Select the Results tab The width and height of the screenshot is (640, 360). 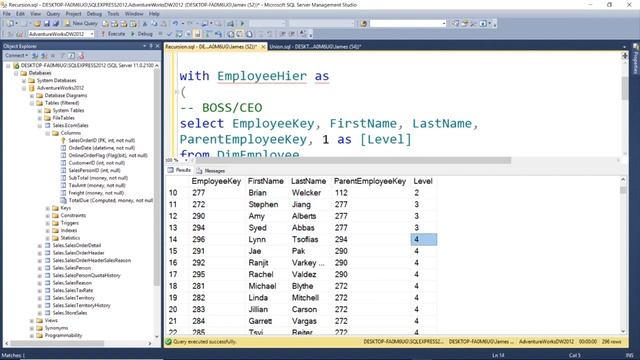(180, 170)
